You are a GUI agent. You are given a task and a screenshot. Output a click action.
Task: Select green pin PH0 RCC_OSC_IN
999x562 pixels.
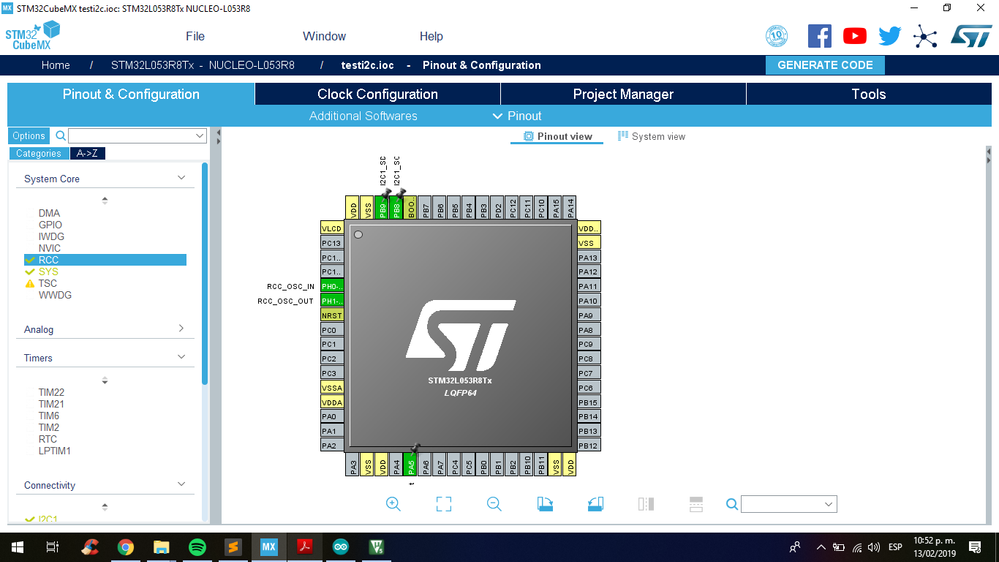332,286
